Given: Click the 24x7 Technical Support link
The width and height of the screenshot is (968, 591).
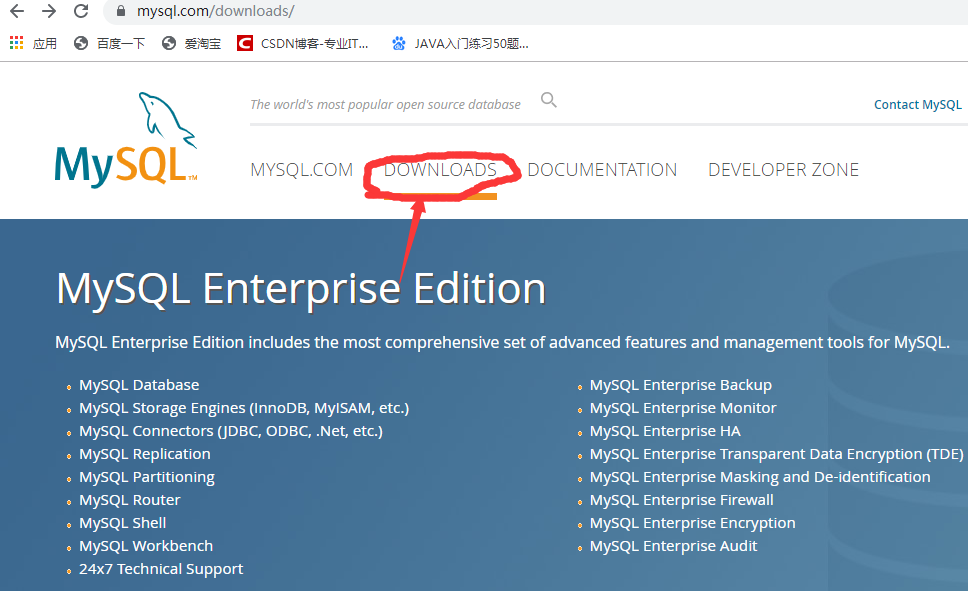Looking at the screenshot, I should tap(161, 568).
